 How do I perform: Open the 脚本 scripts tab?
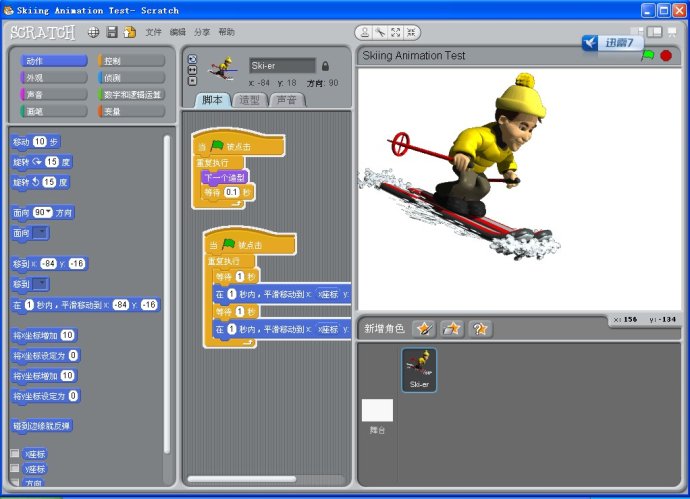[213, 100]
